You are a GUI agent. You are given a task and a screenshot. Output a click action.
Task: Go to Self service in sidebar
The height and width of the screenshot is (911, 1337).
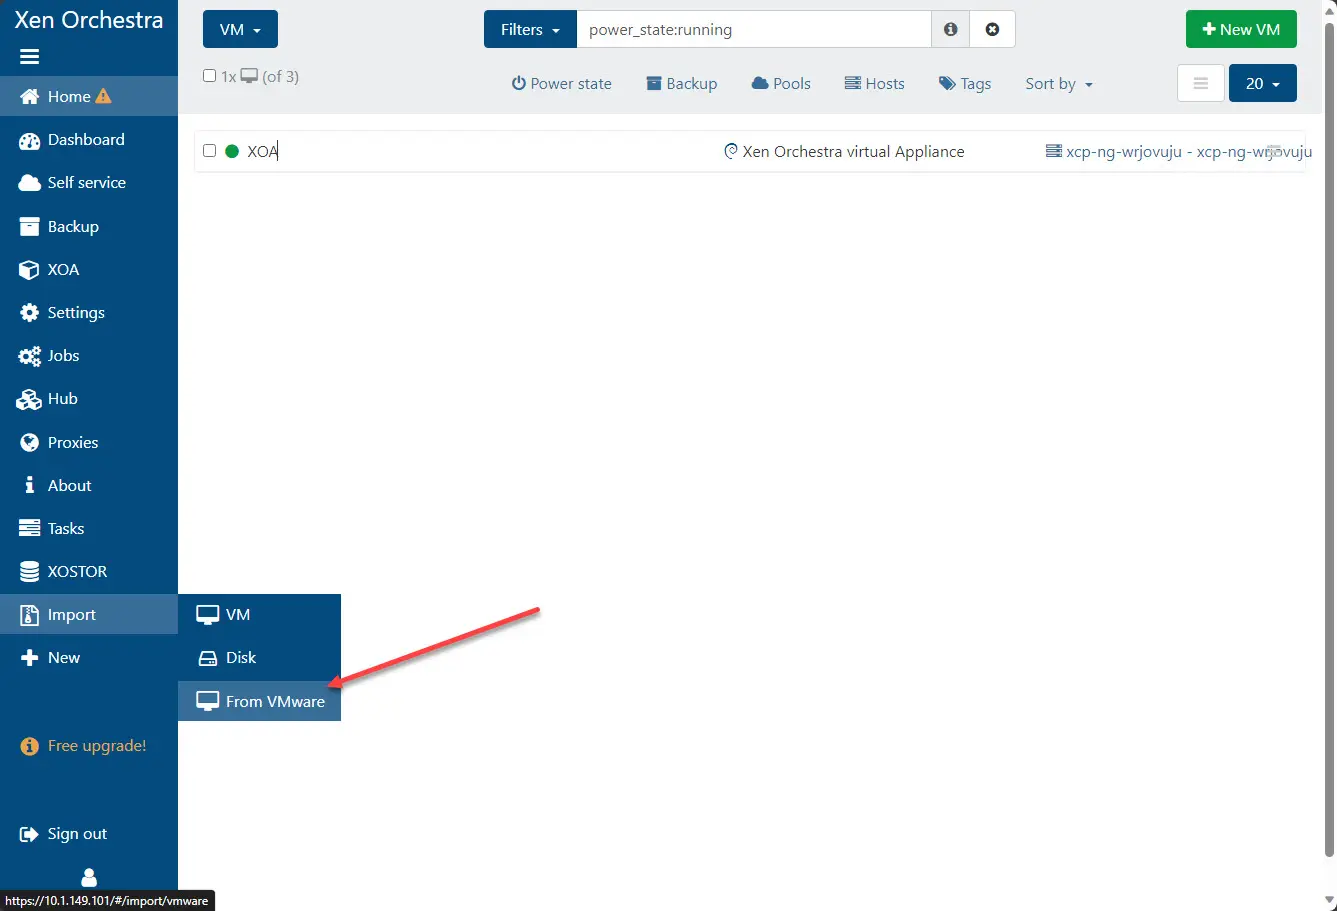89,183
